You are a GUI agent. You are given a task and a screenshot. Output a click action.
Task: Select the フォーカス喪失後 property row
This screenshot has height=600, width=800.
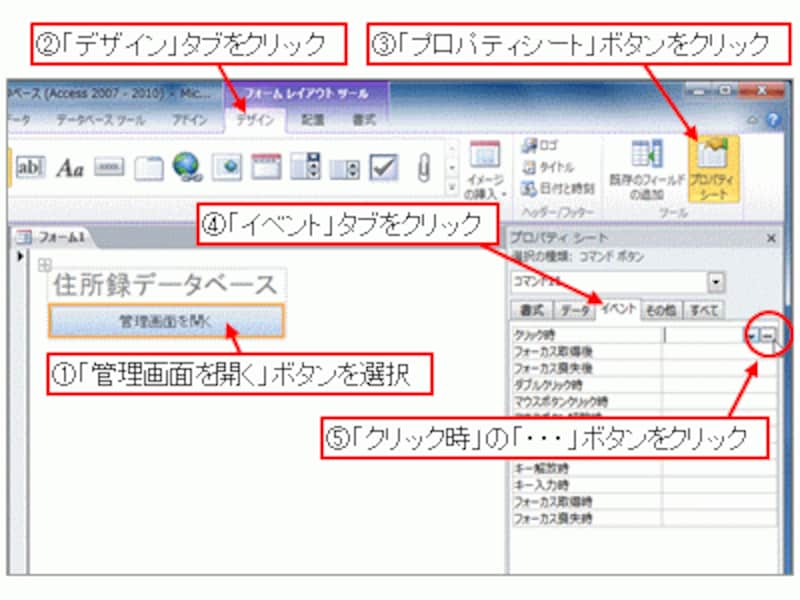click(644, 368)
